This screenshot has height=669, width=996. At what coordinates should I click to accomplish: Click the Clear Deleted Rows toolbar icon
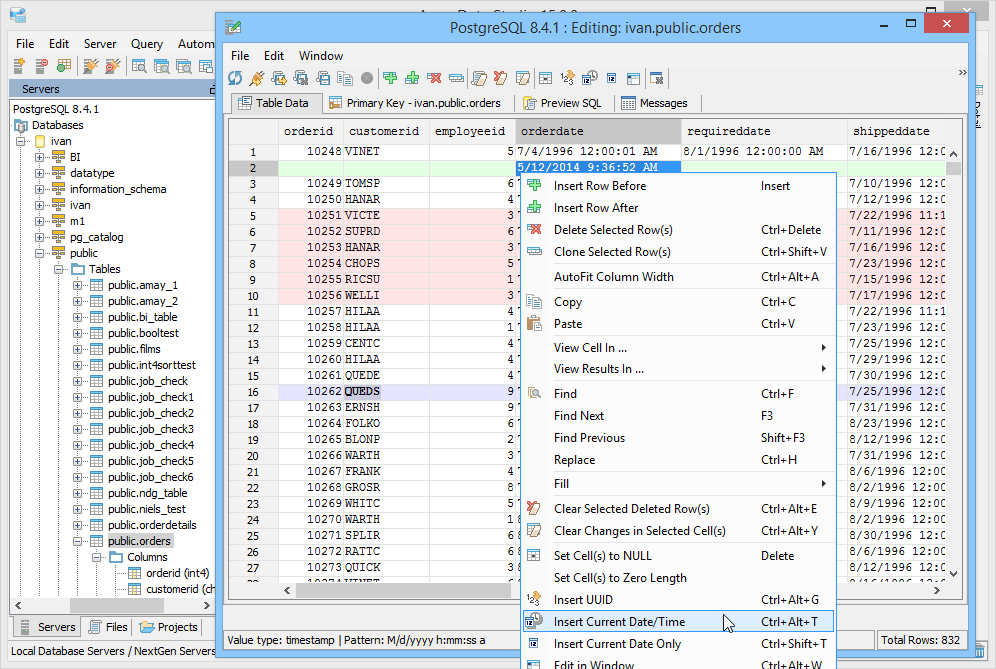(x=501, y=78)
